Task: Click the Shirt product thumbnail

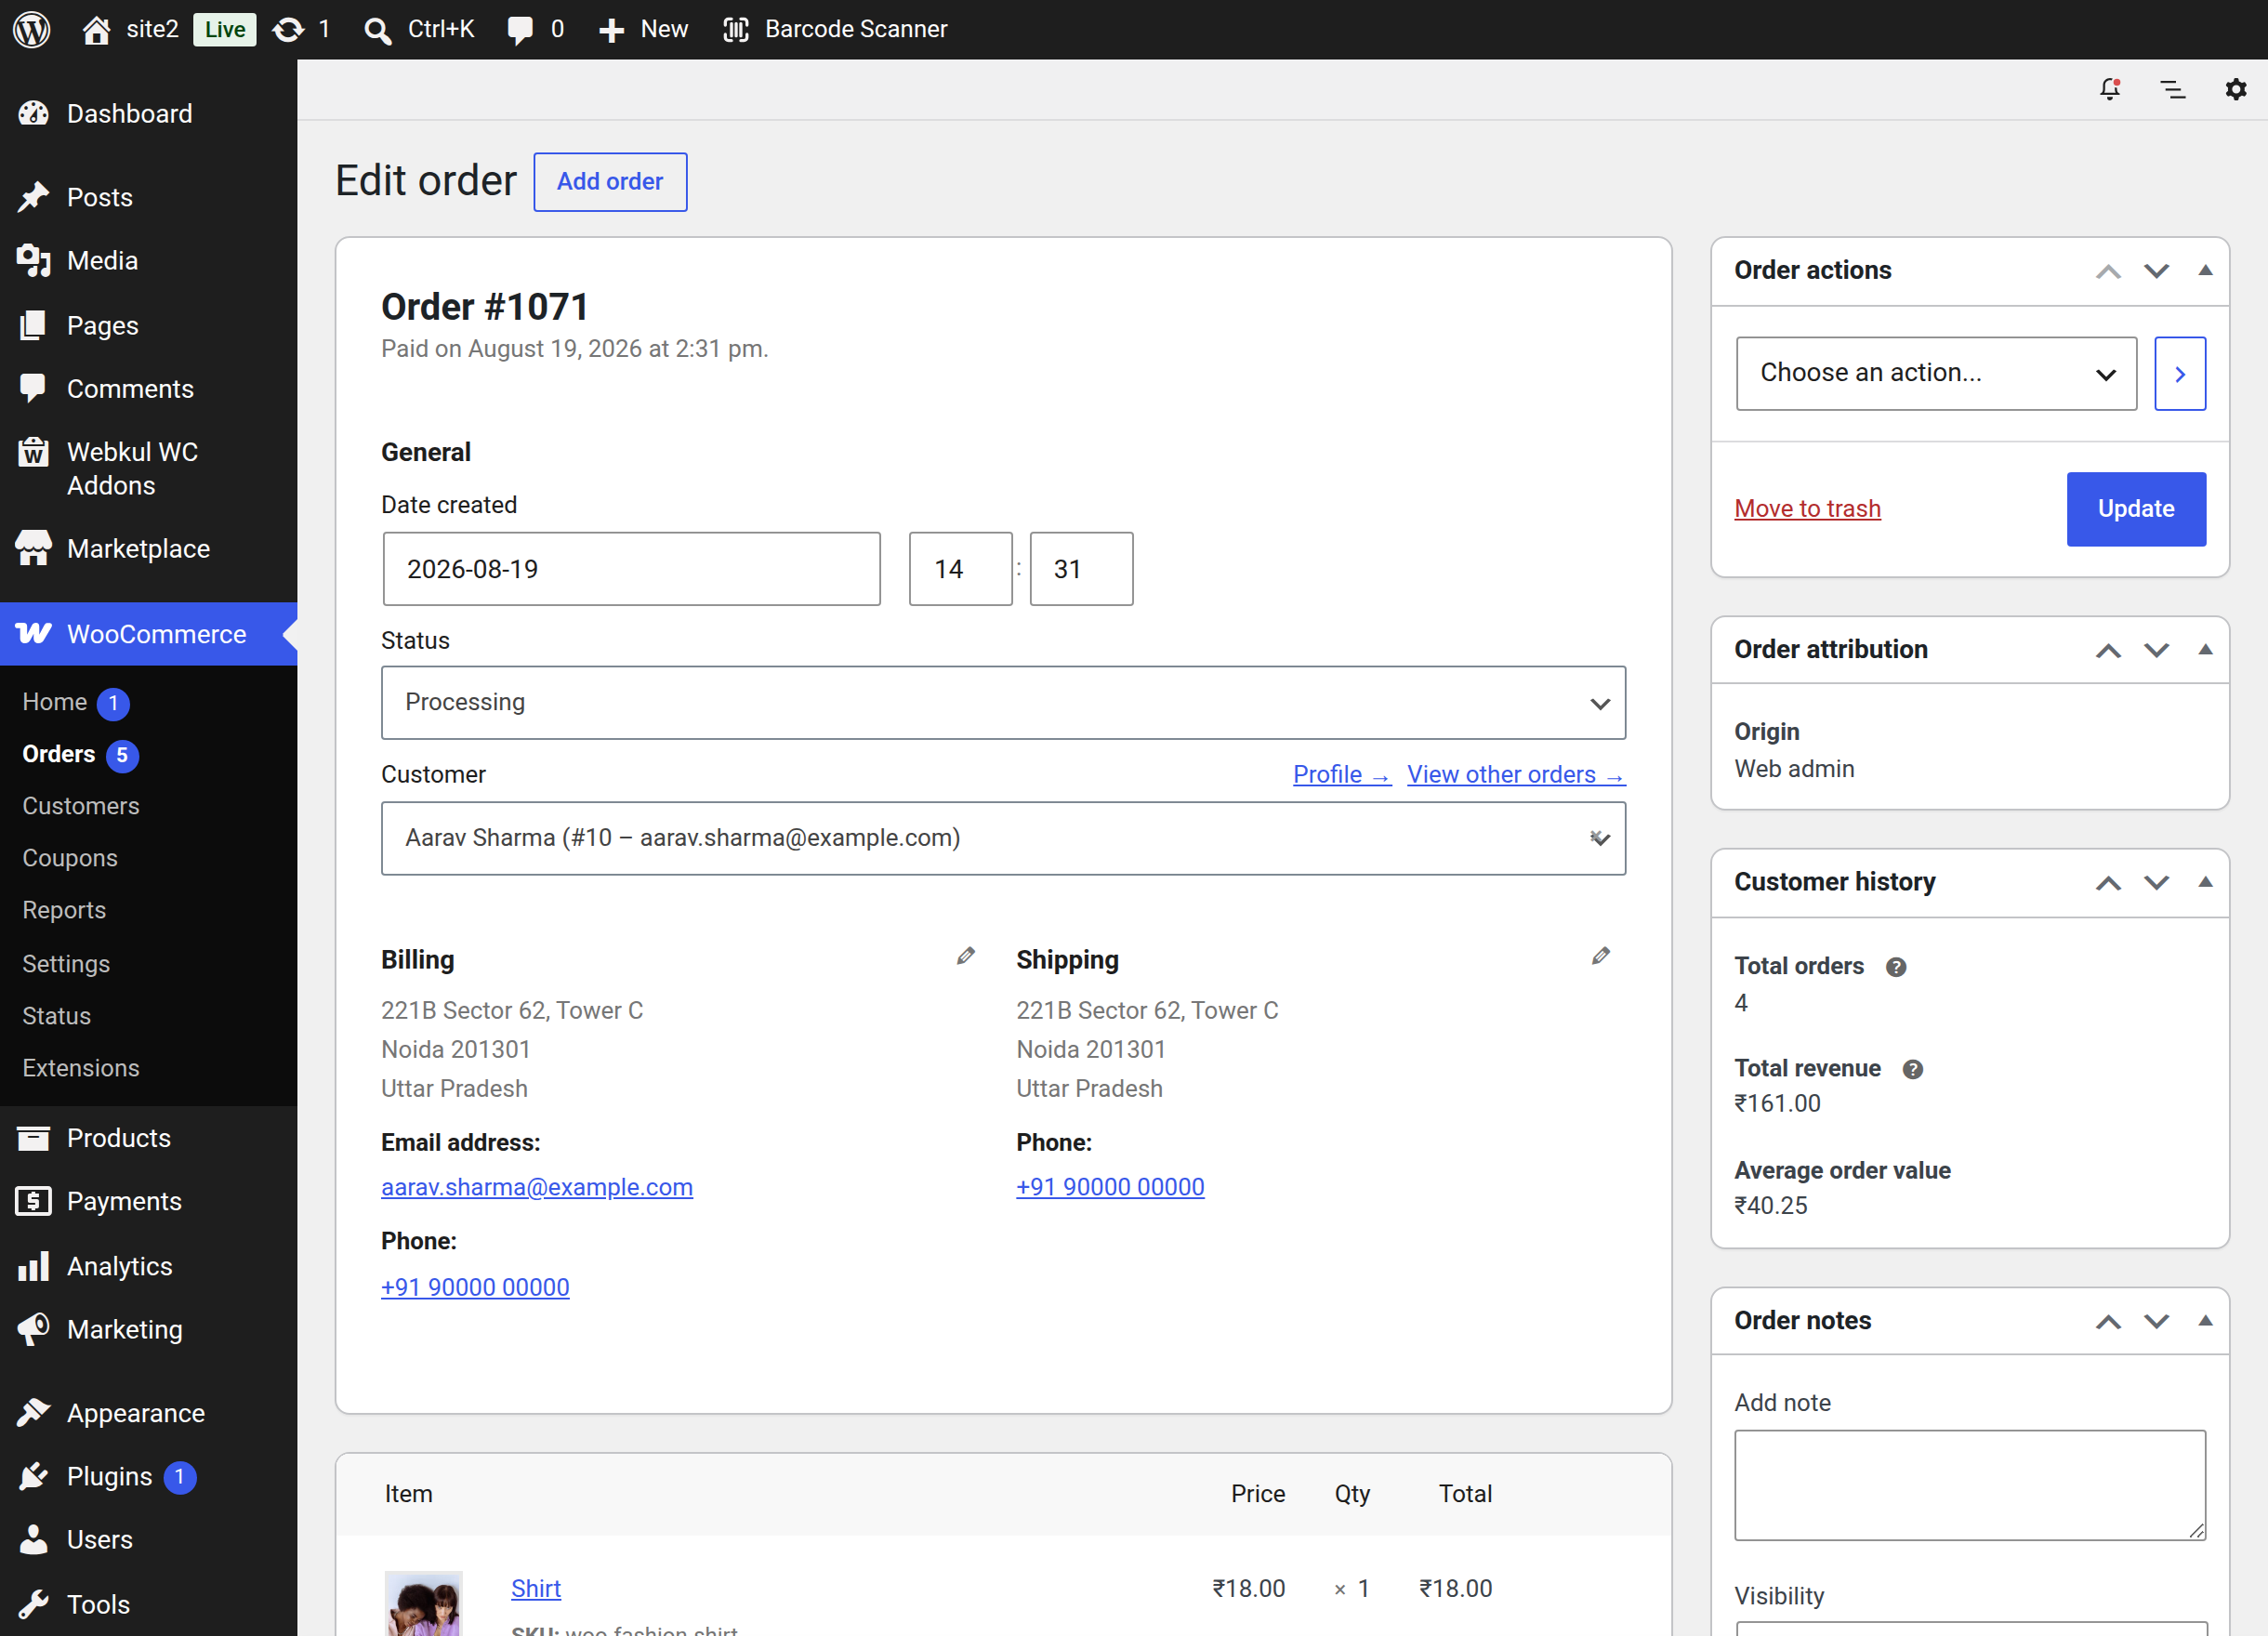Action: 424,1603
